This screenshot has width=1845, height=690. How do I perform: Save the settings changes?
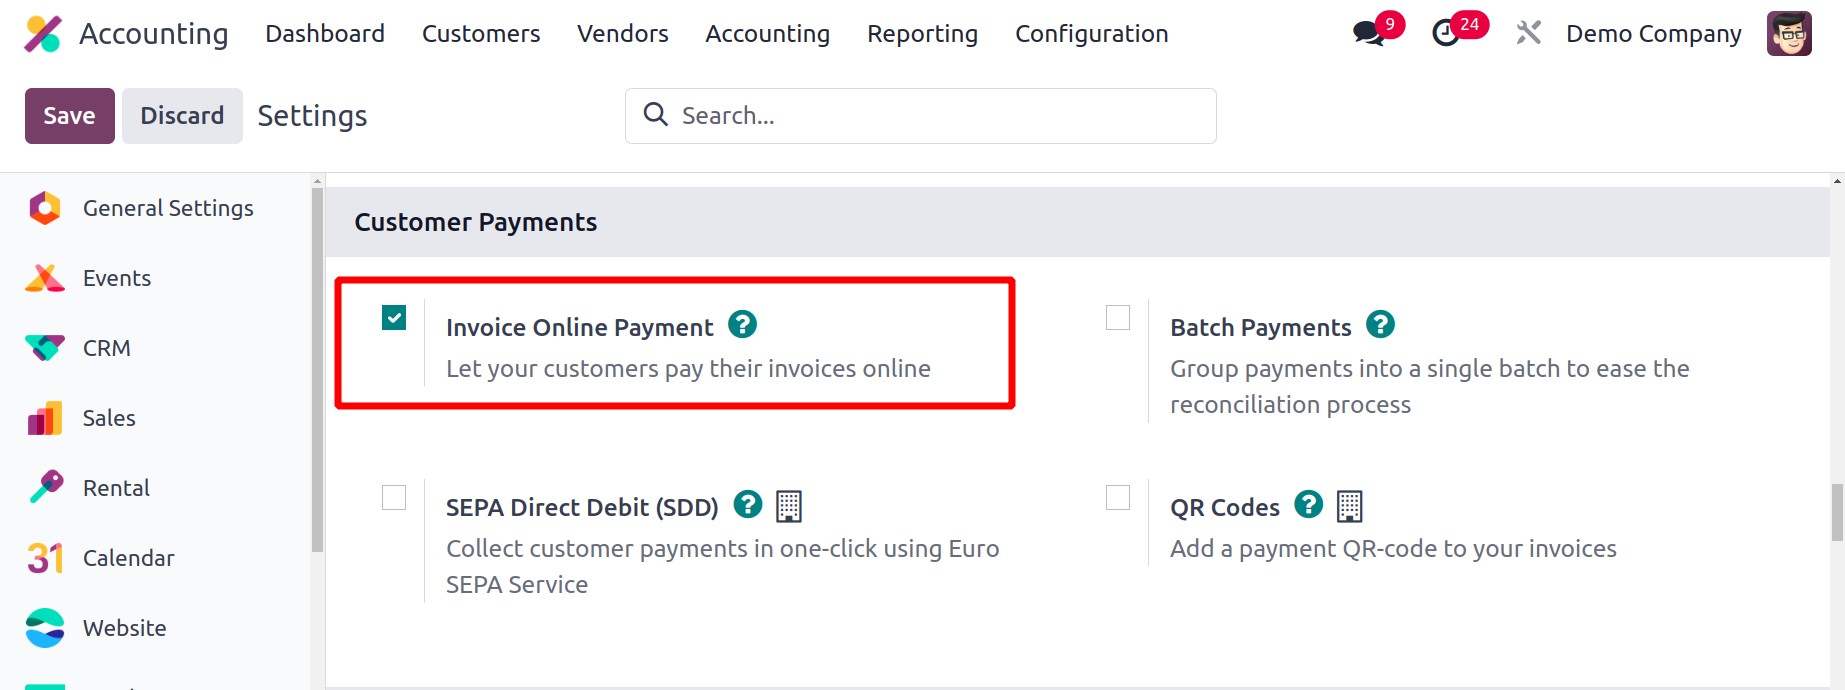coord(69,116)
